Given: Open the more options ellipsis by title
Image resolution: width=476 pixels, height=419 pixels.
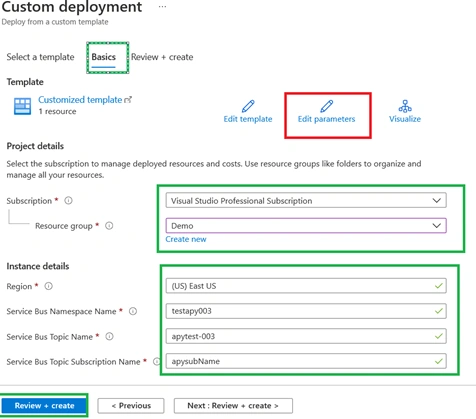Looking at the screenshot, I should pos(162,7).
